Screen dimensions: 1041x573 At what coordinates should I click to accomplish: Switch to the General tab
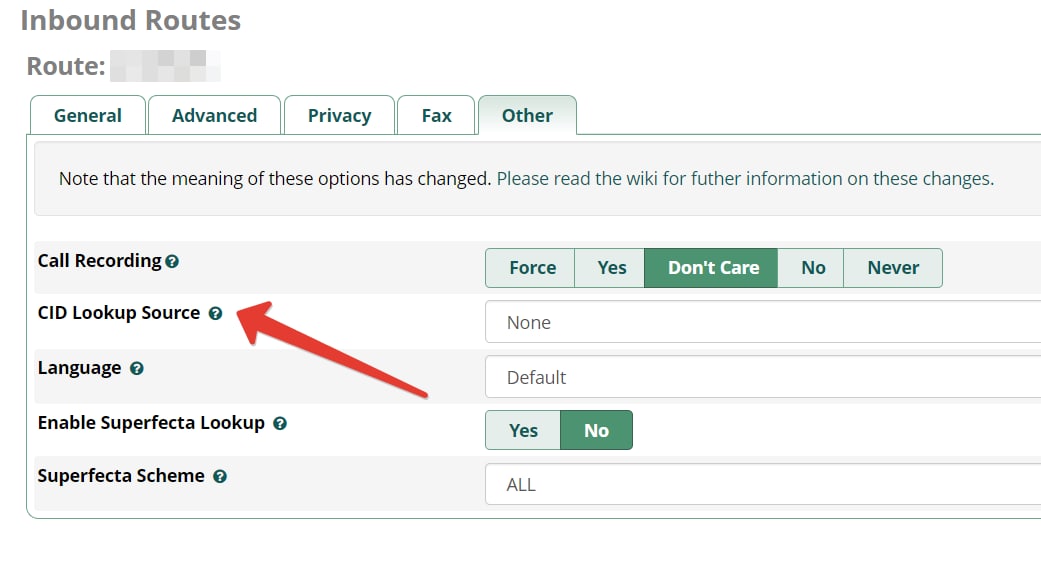(x=88, y=116)
